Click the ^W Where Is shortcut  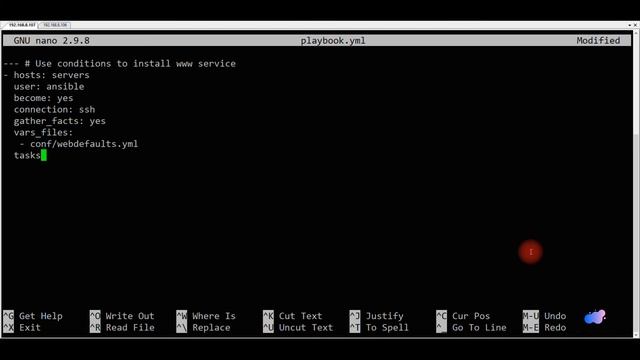[206, 316]
